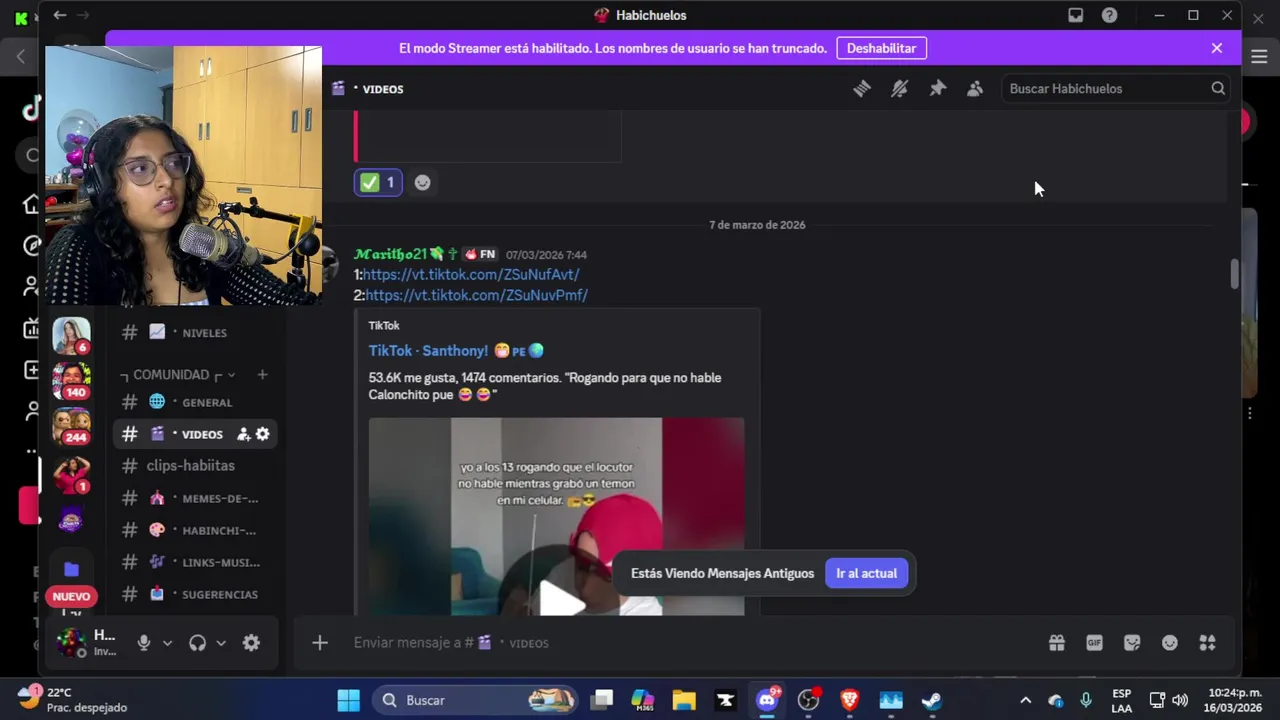Click the Enviar mensaje input field
The image size is (1280, 720).
690,643
